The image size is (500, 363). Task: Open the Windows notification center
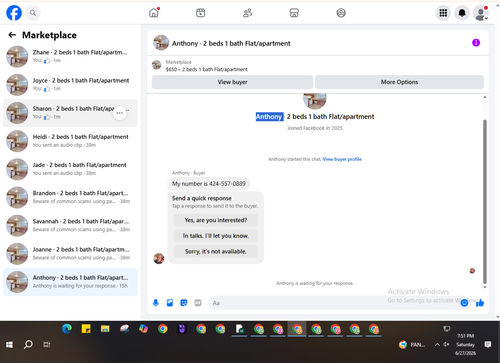tap(488, 345)
